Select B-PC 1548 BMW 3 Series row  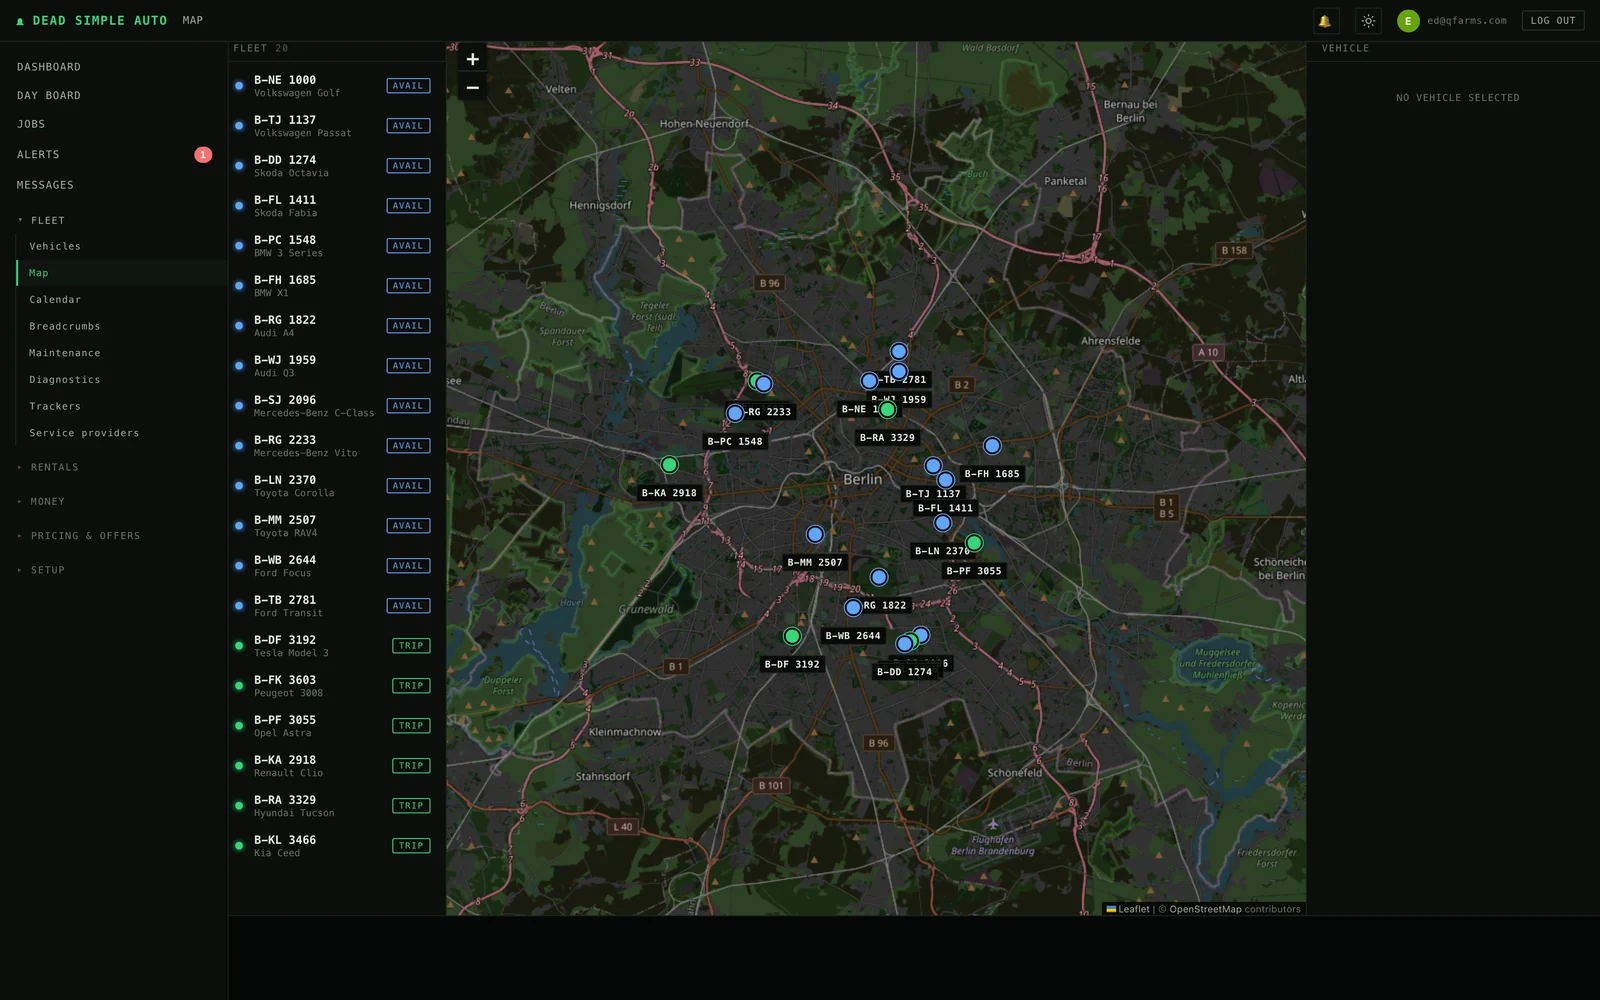coord(337,246)
